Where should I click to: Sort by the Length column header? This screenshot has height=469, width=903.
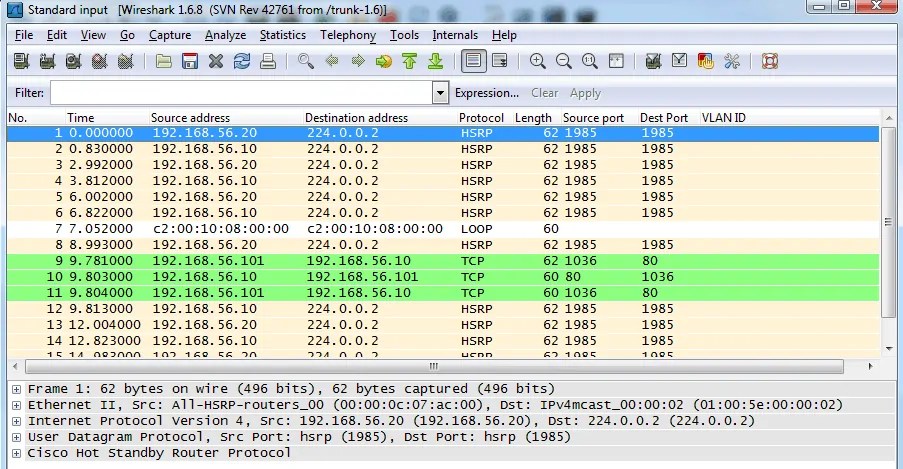point(533,118)
